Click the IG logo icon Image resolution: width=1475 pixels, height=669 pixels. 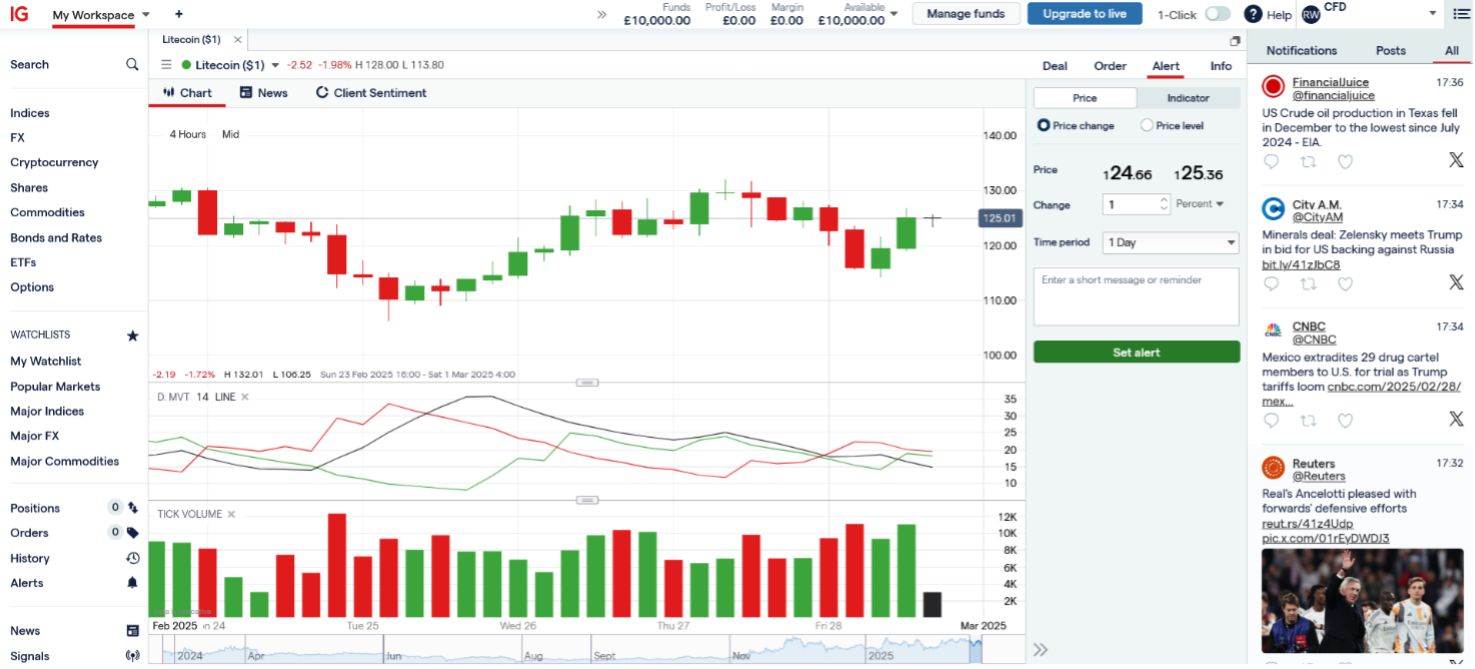(19, 14)
